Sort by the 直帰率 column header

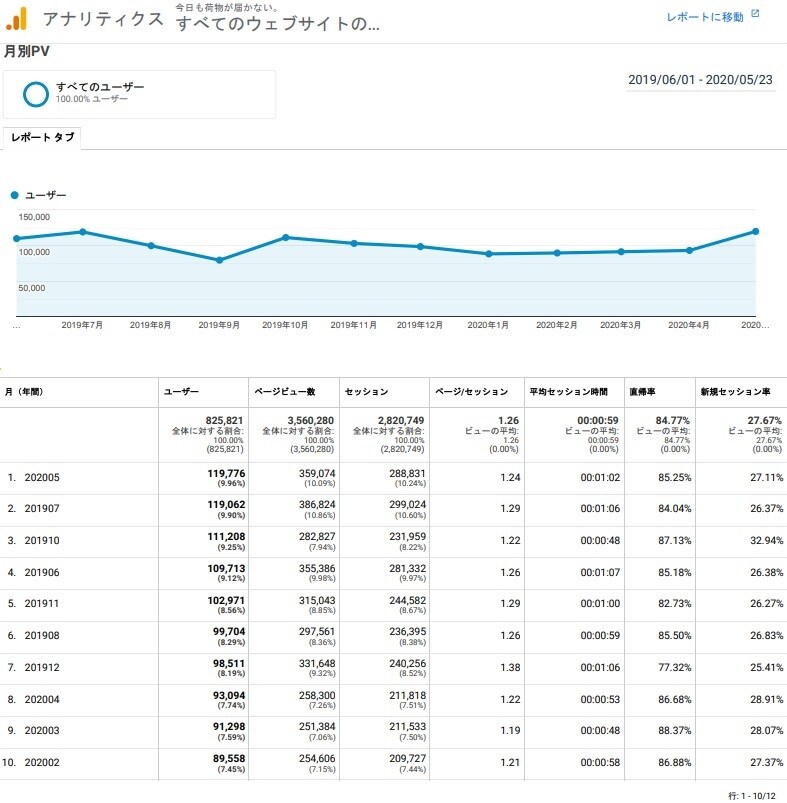642,392
